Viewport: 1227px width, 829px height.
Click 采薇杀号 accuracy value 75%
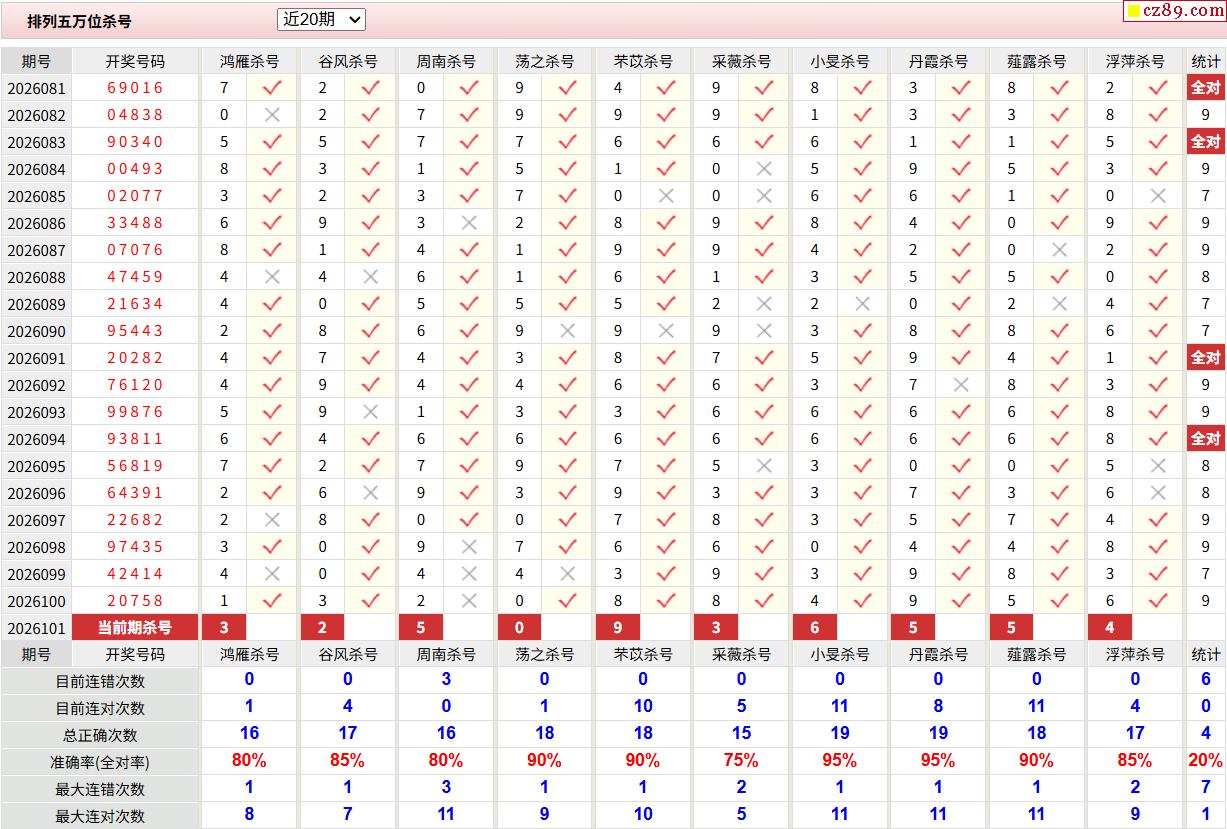741,760
